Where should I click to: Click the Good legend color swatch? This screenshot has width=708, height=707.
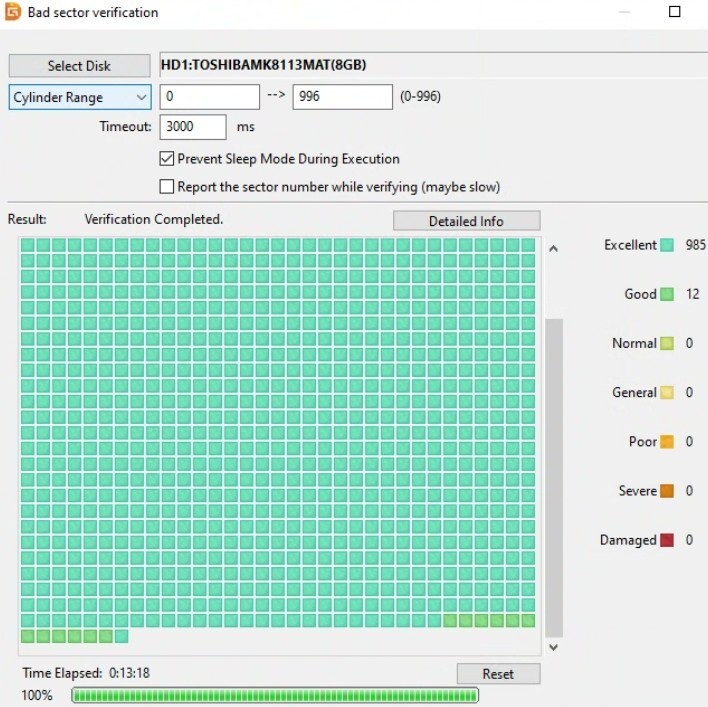pos(667,294)
